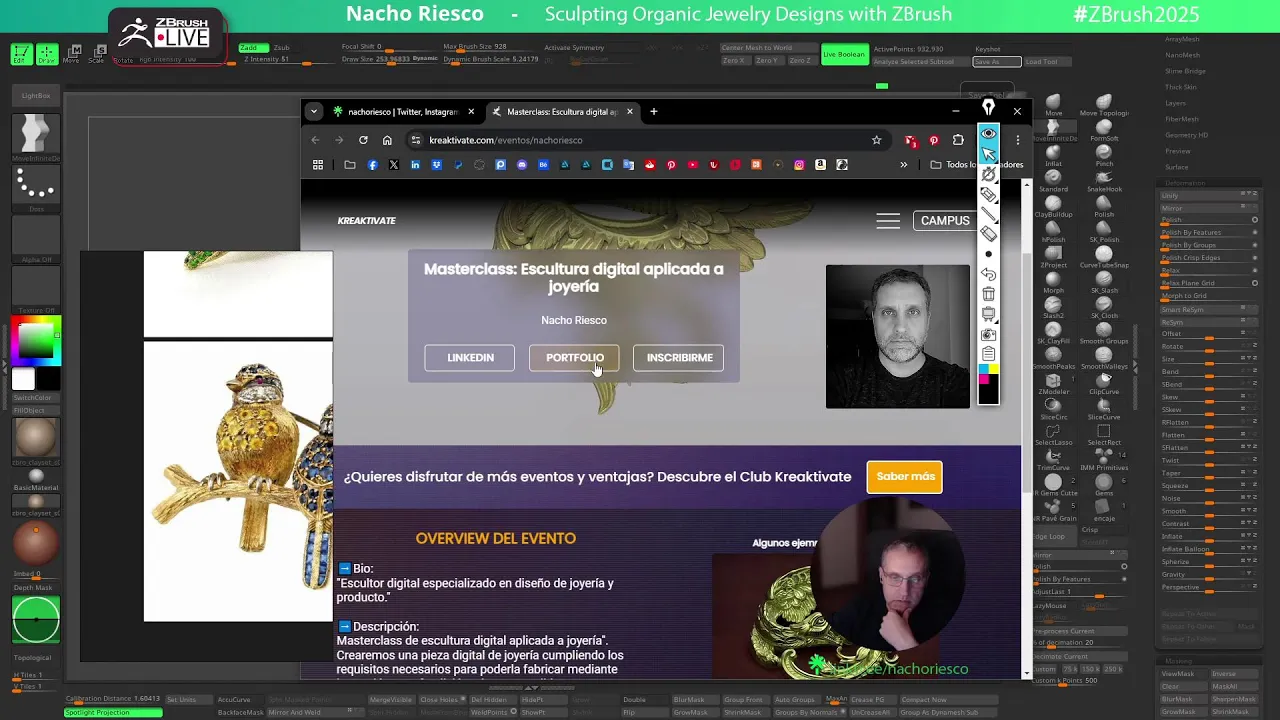Choose the Inflat brush

click(x=1053, y=155)
